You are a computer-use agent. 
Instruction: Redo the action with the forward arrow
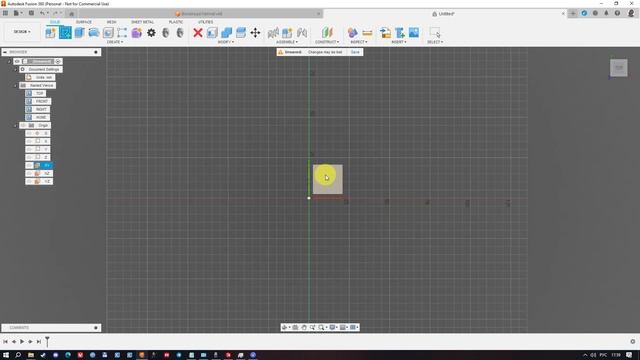(x=56, y=13)
